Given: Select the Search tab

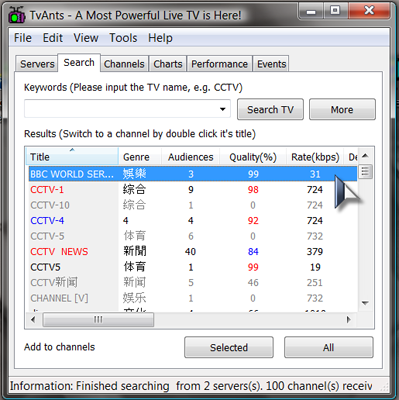Looking at the screenshot, I should pyautogui.click(x=79, y=62).
